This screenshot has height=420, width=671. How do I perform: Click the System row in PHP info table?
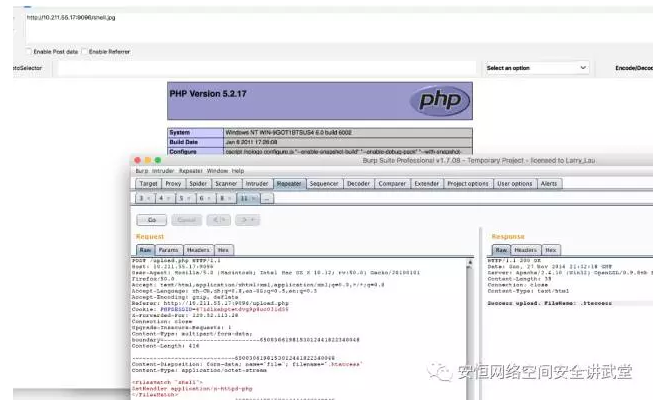(320, 132)
